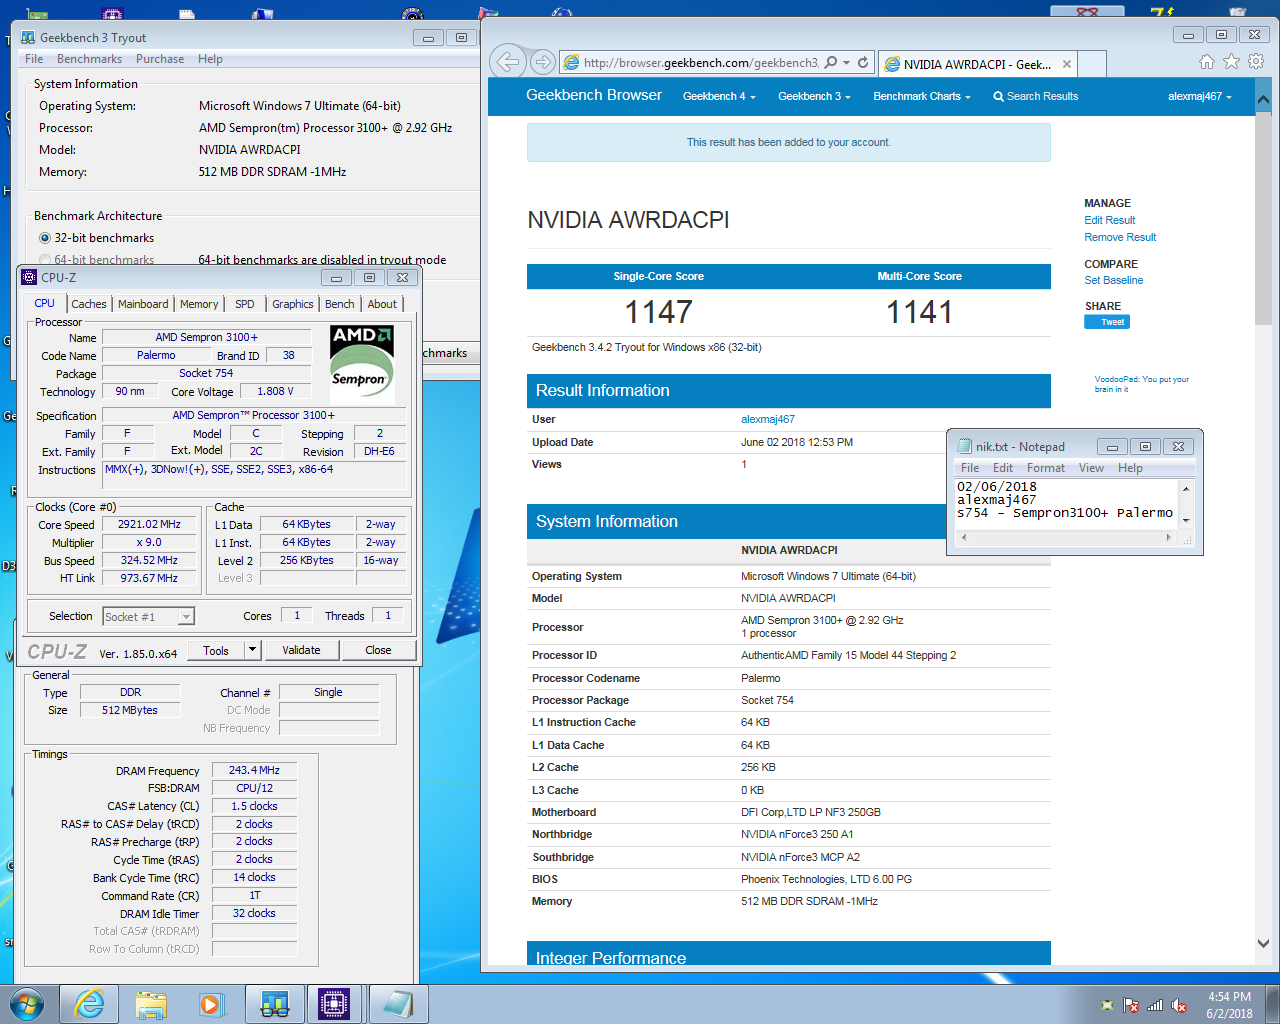The width and height of the screenshot is (1280, 1024).
Task: Open the alexmaj467 account dropdown
Action: click(x=1200, y=96)
